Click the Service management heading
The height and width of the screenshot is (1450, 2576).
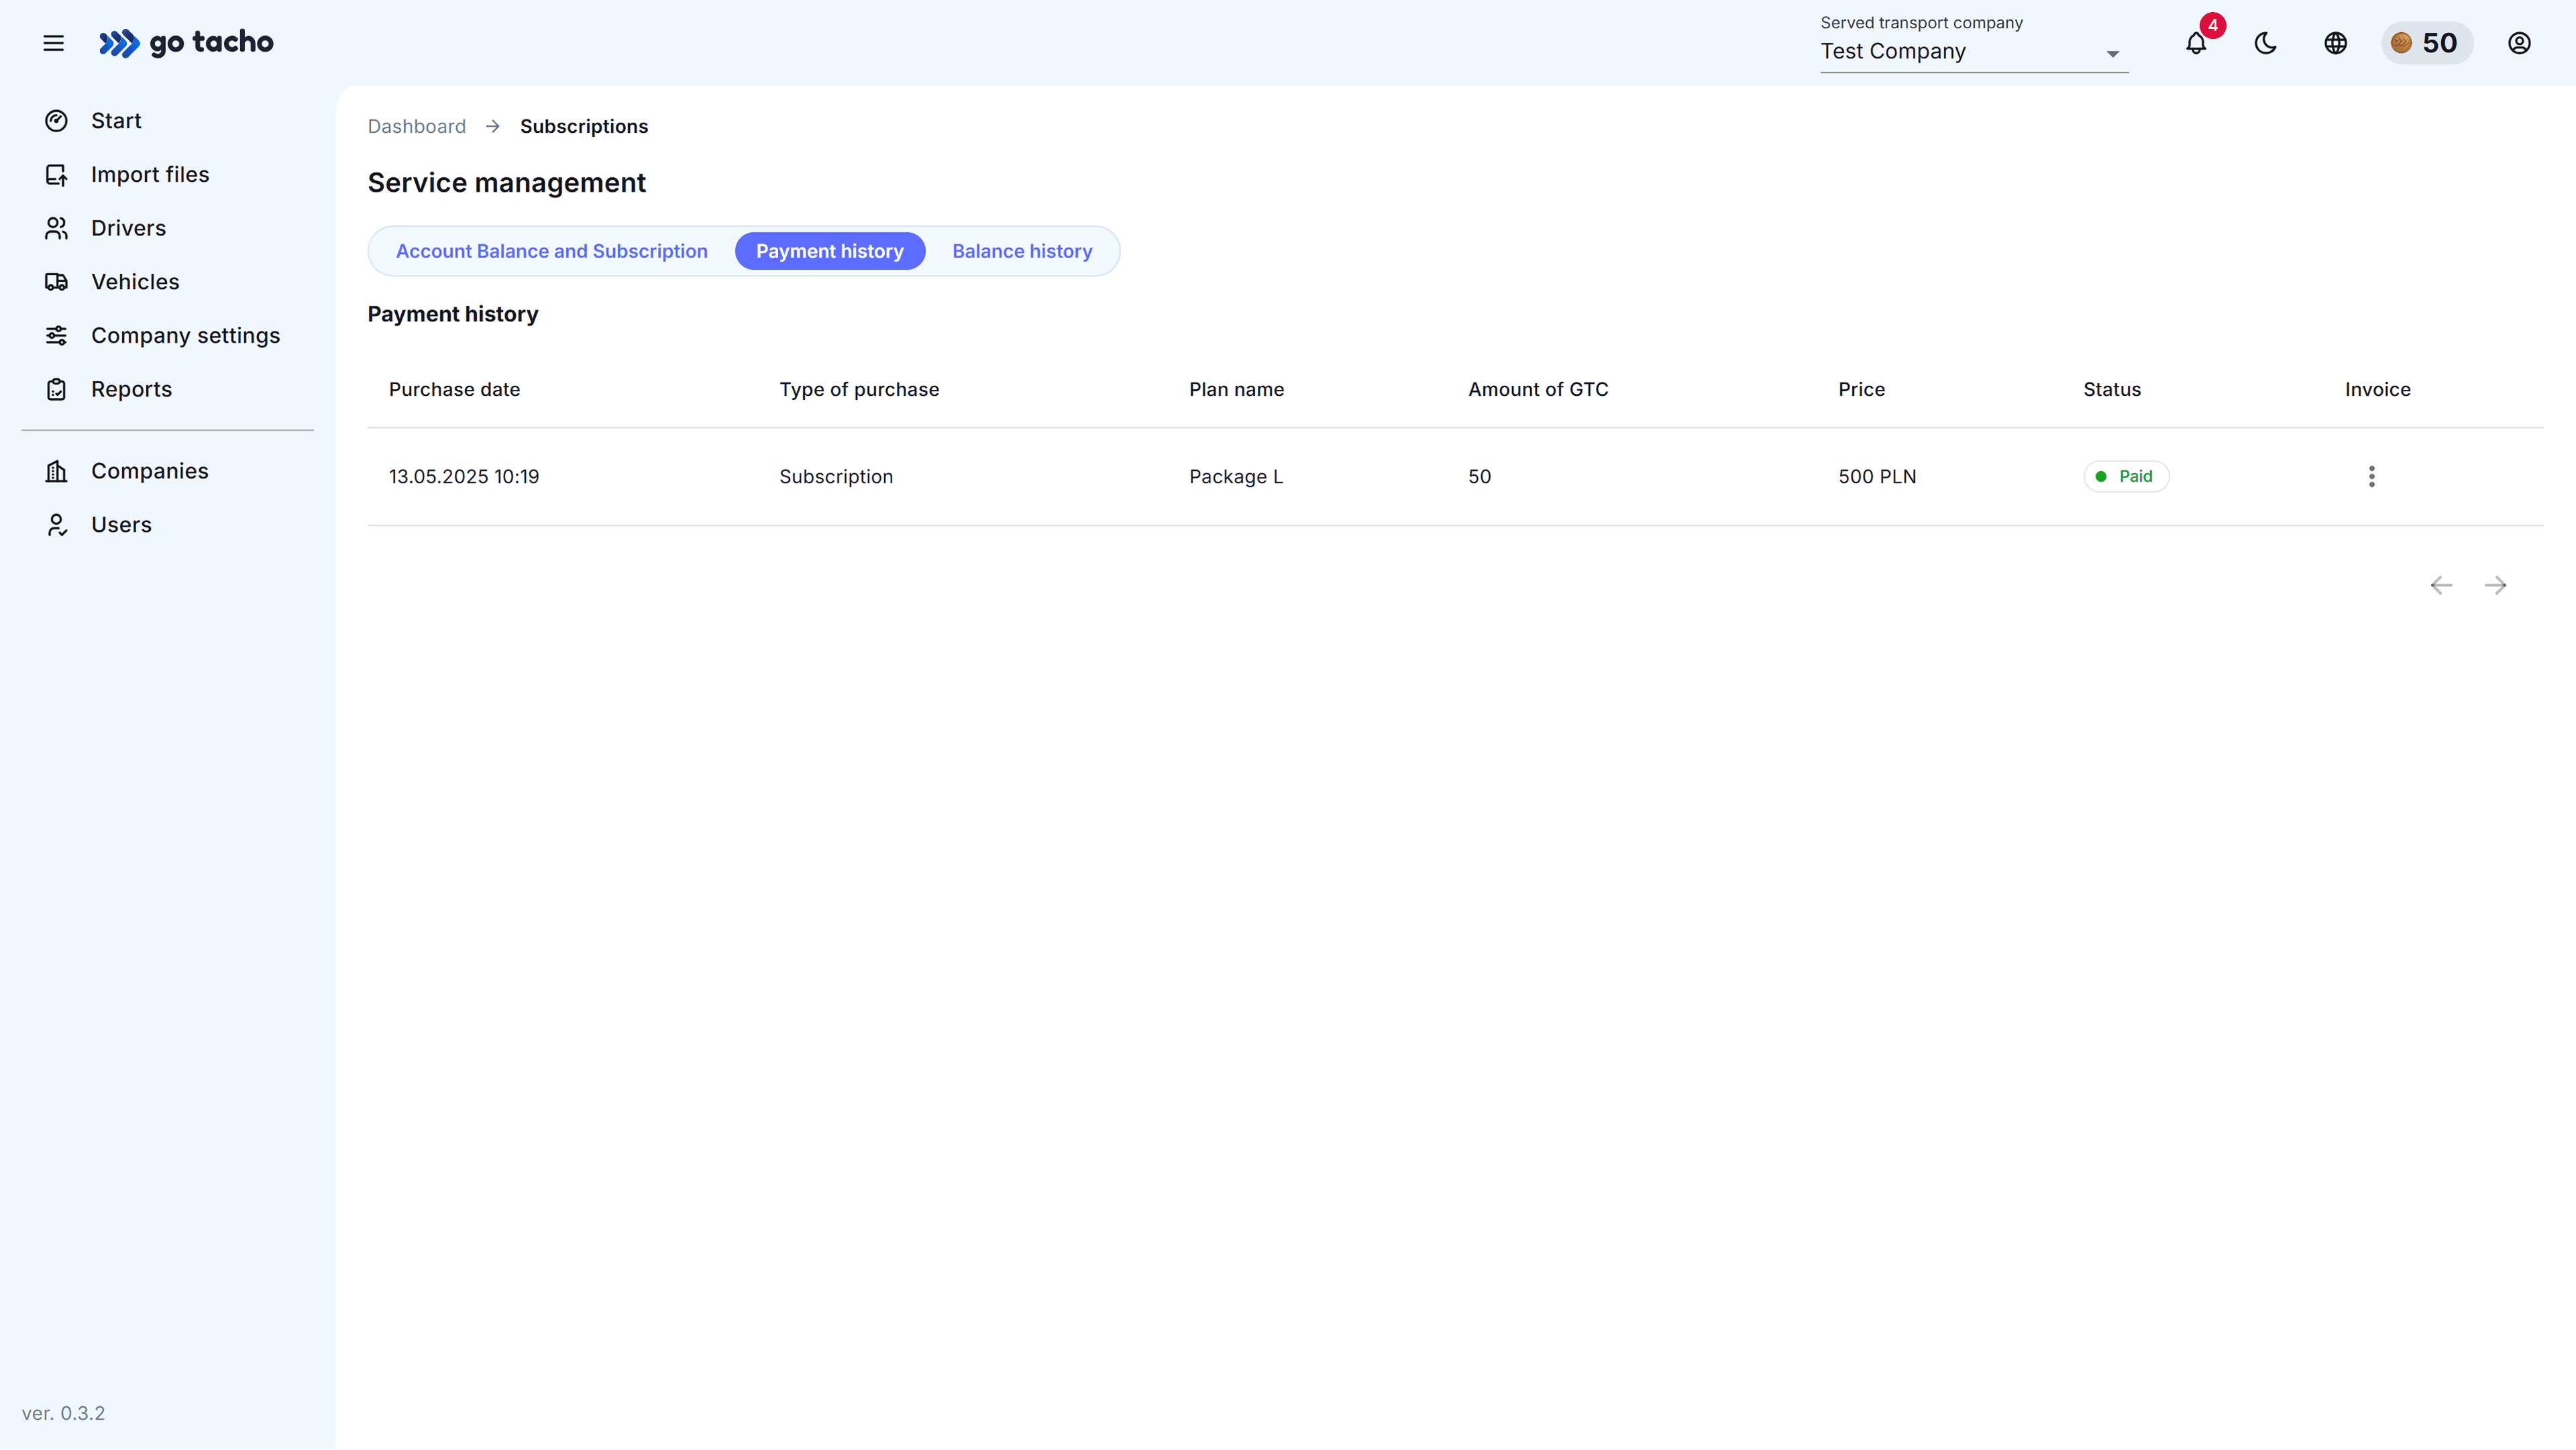[507, 183]
